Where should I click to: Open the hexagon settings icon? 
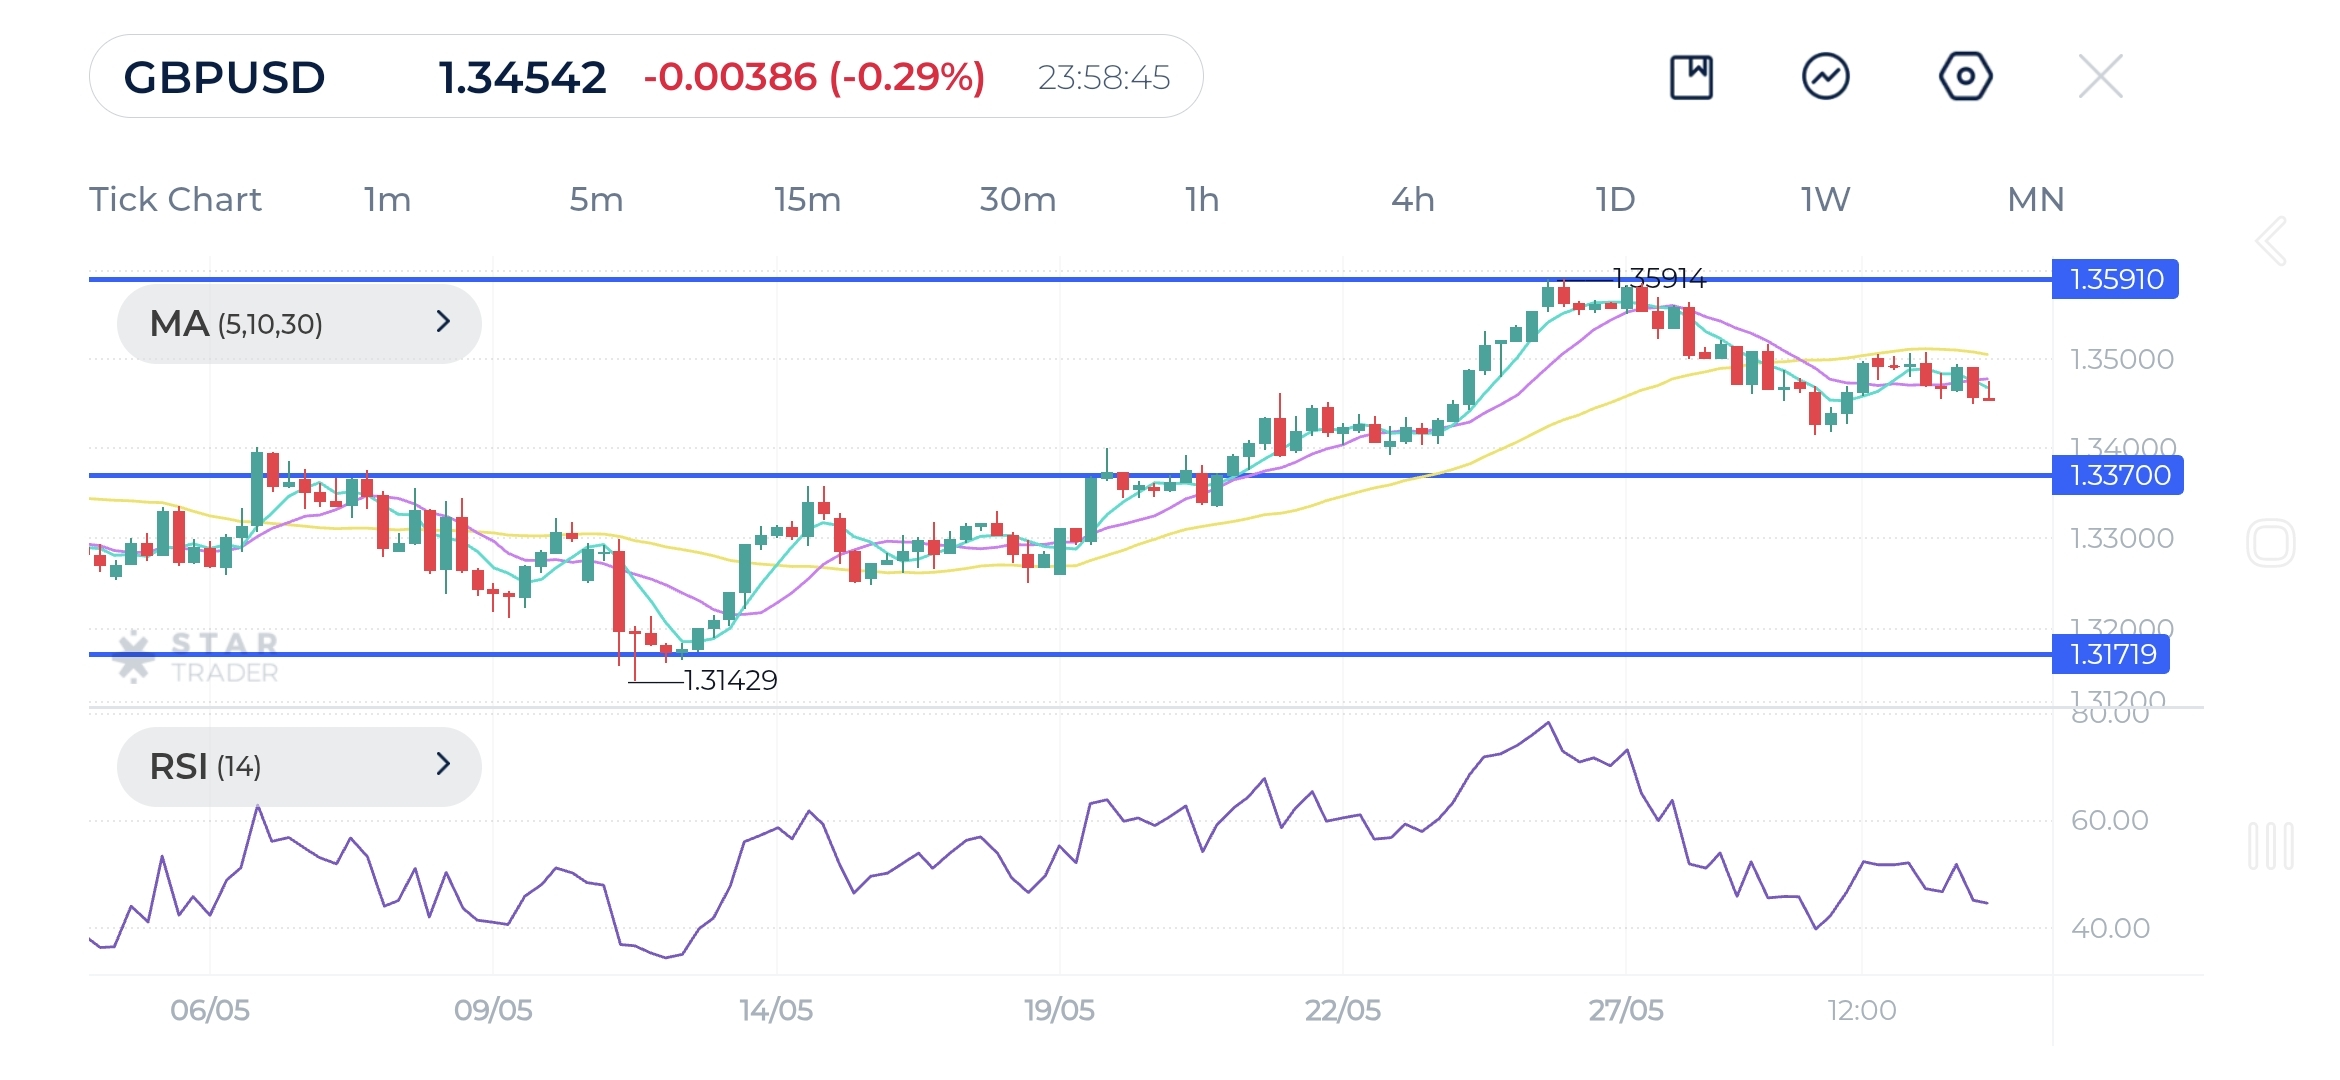[1965, 77]
